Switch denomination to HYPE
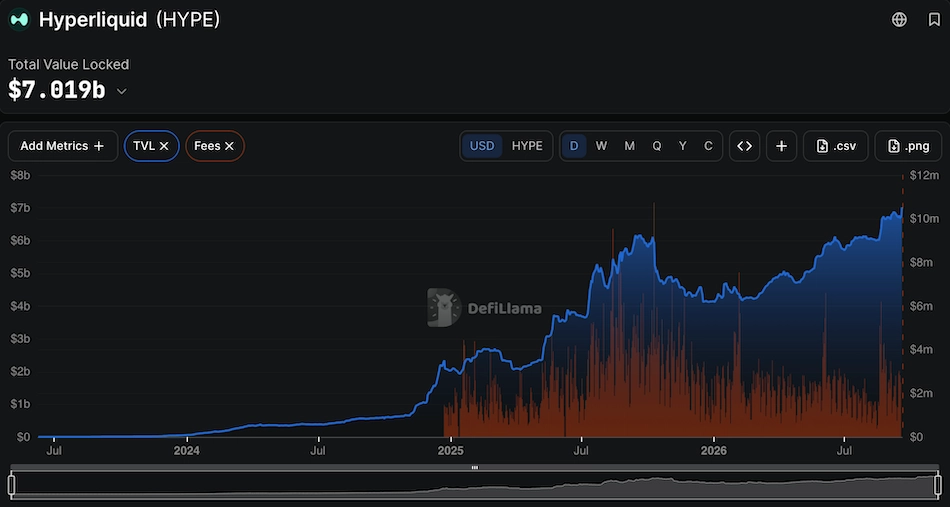950x507 pixels. pyautogui.click(x=527, y=146)
